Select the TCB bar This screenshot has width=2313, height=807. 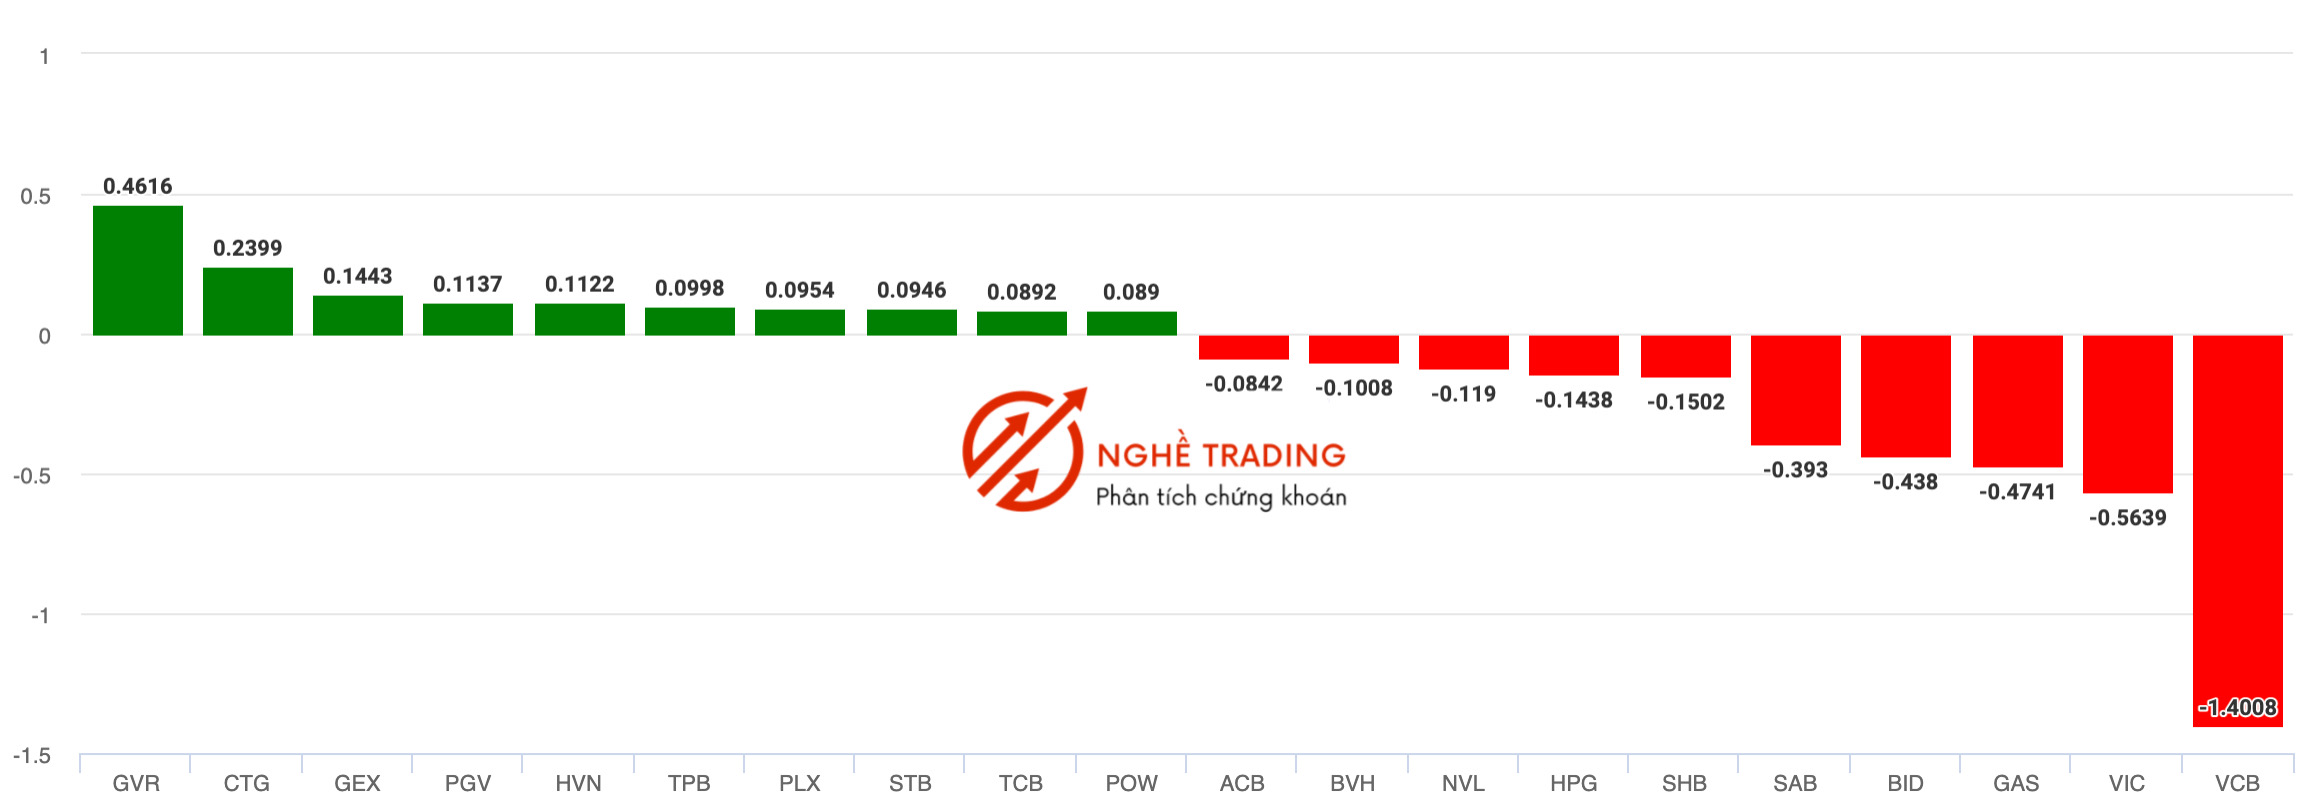[x=1022, y=324]
